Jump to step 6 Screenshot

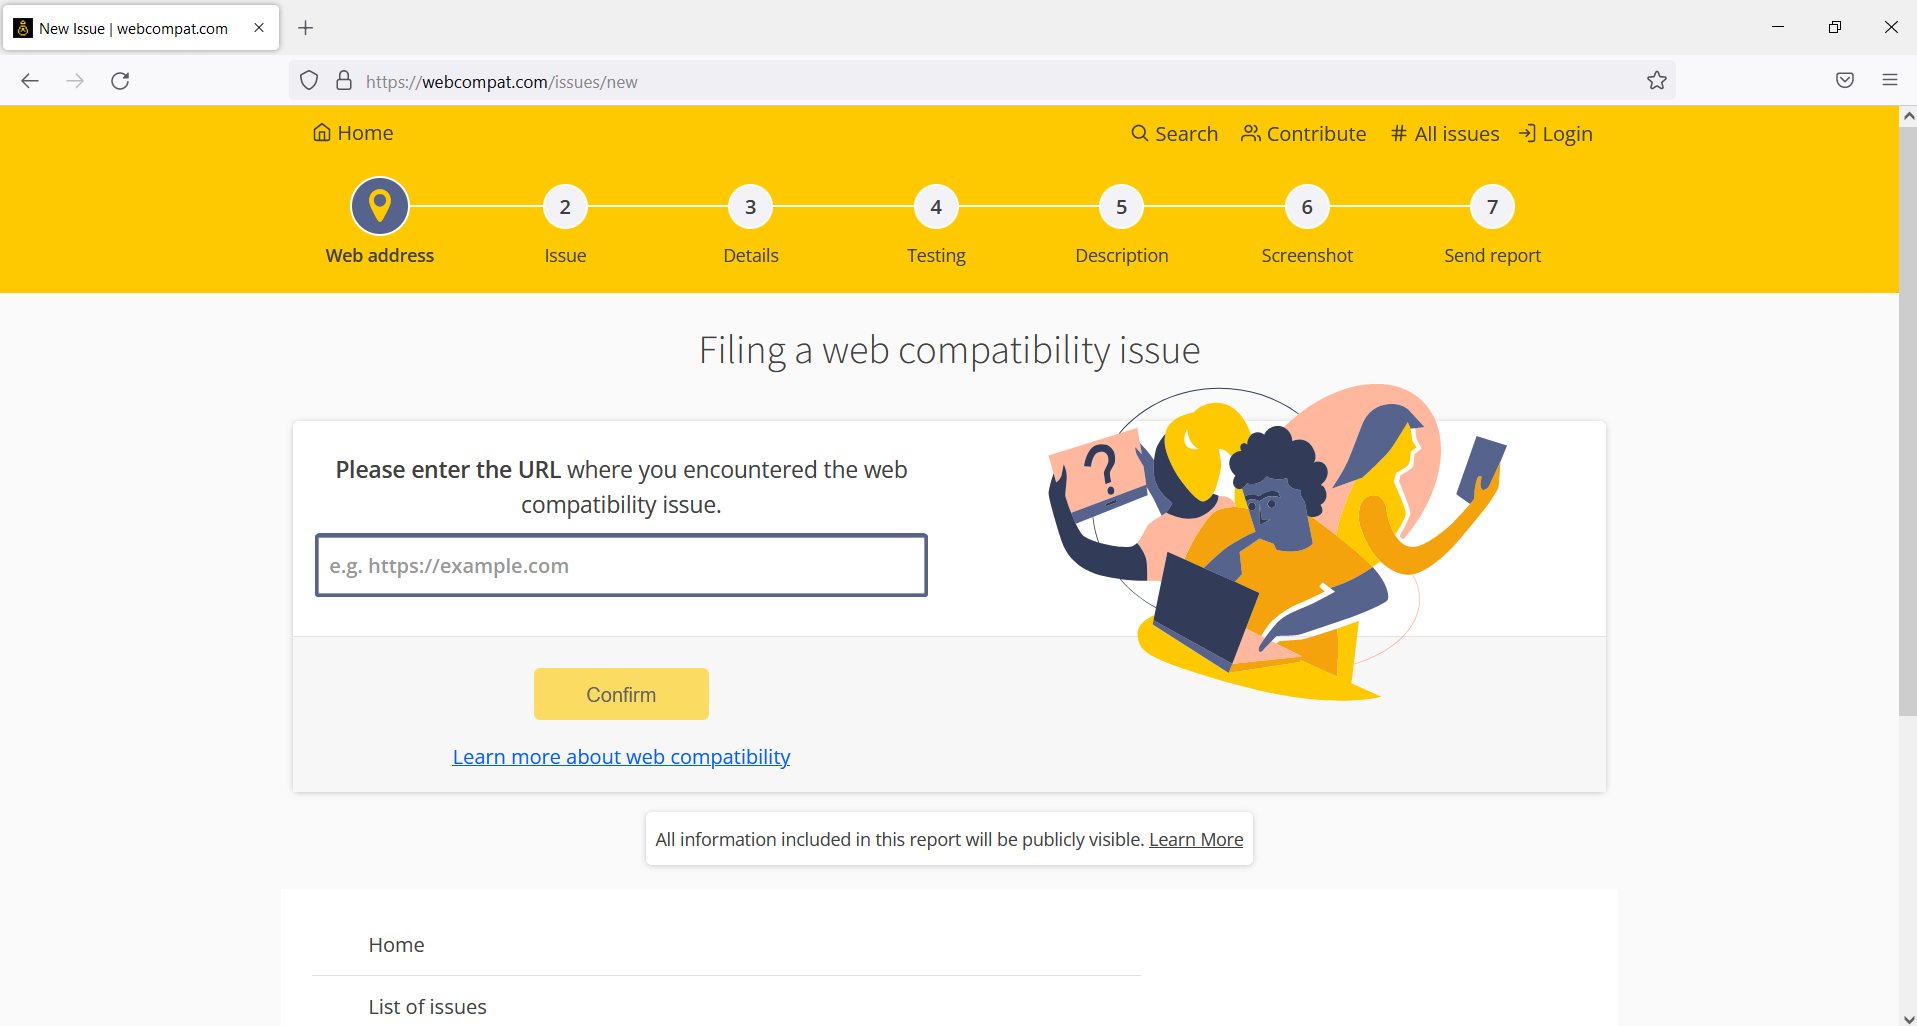coord(1307,207)
